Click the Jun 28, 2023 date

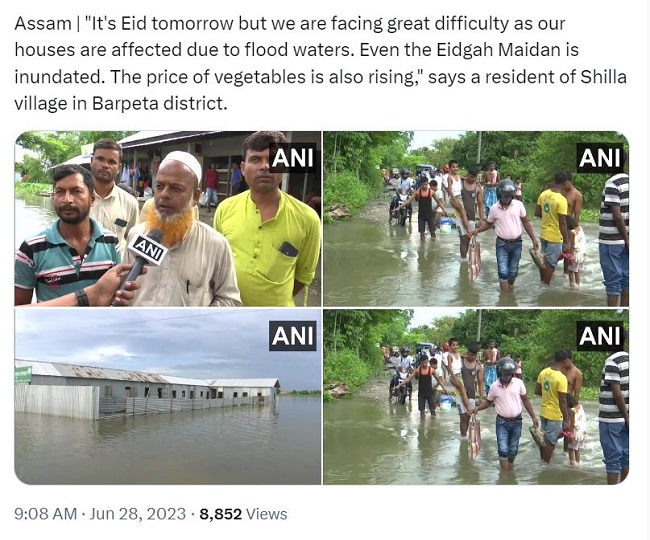click(138, 514)
